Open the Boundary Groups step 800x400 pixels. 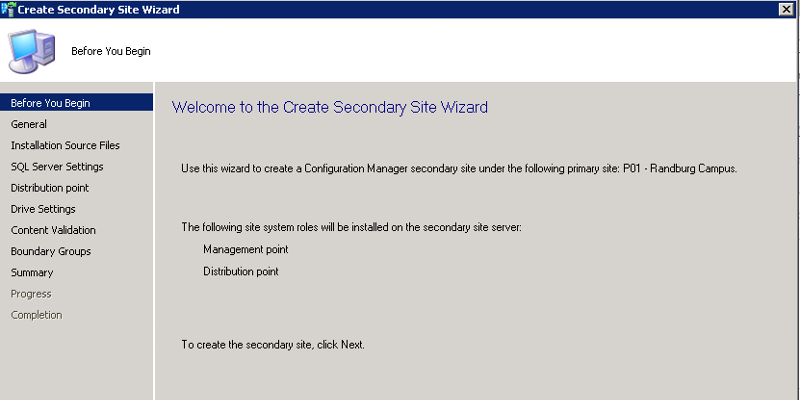tap(51, 252)
